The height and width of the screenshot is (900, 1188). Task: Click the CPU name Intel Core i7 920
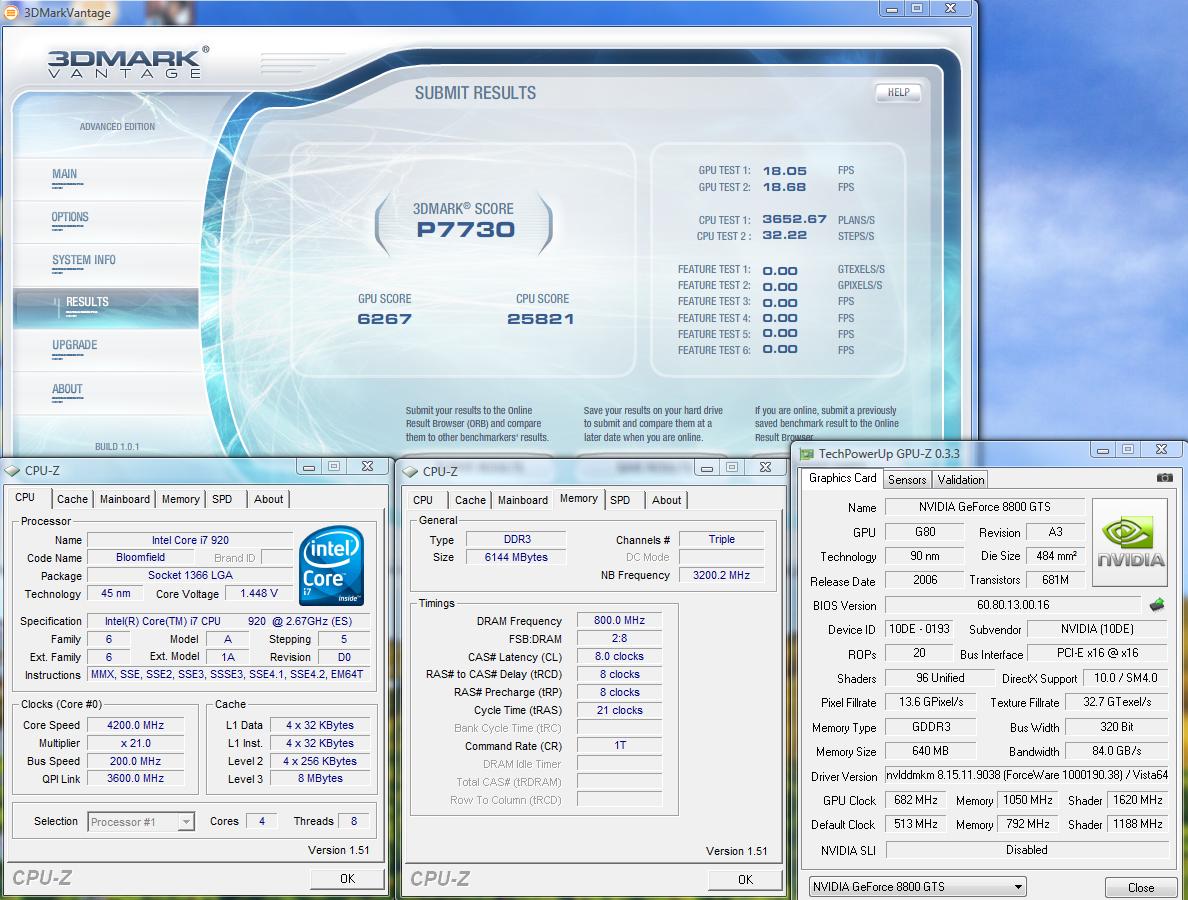(189, 540)
